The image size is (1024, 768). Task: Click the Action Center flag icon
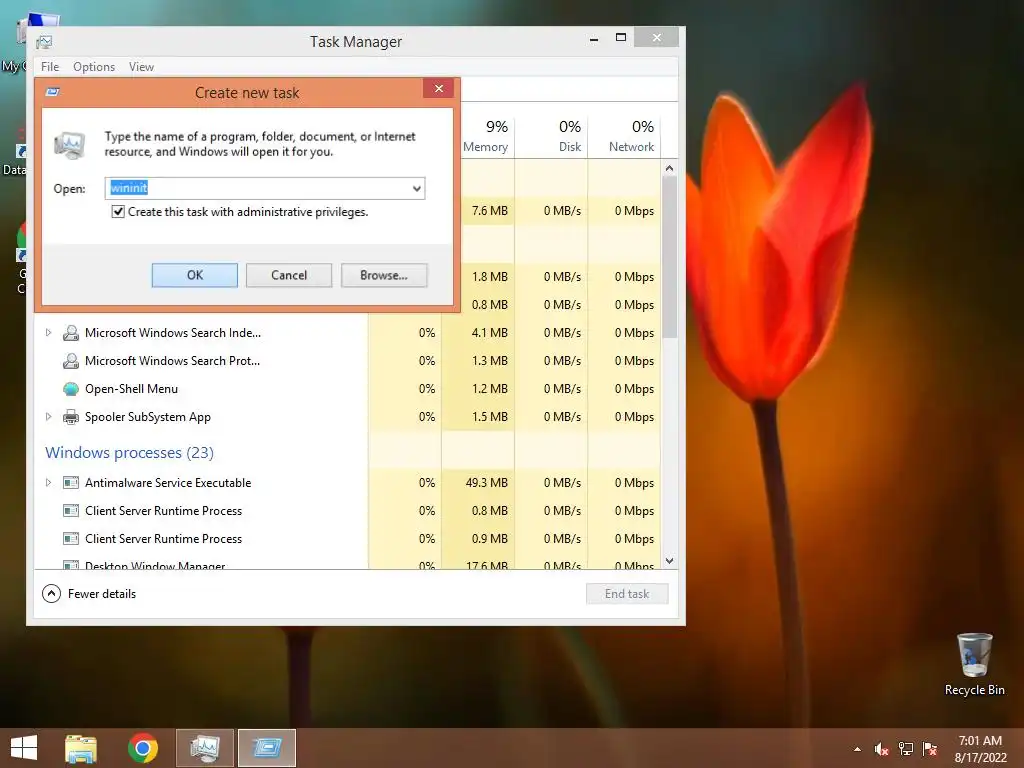pos(930,749)
